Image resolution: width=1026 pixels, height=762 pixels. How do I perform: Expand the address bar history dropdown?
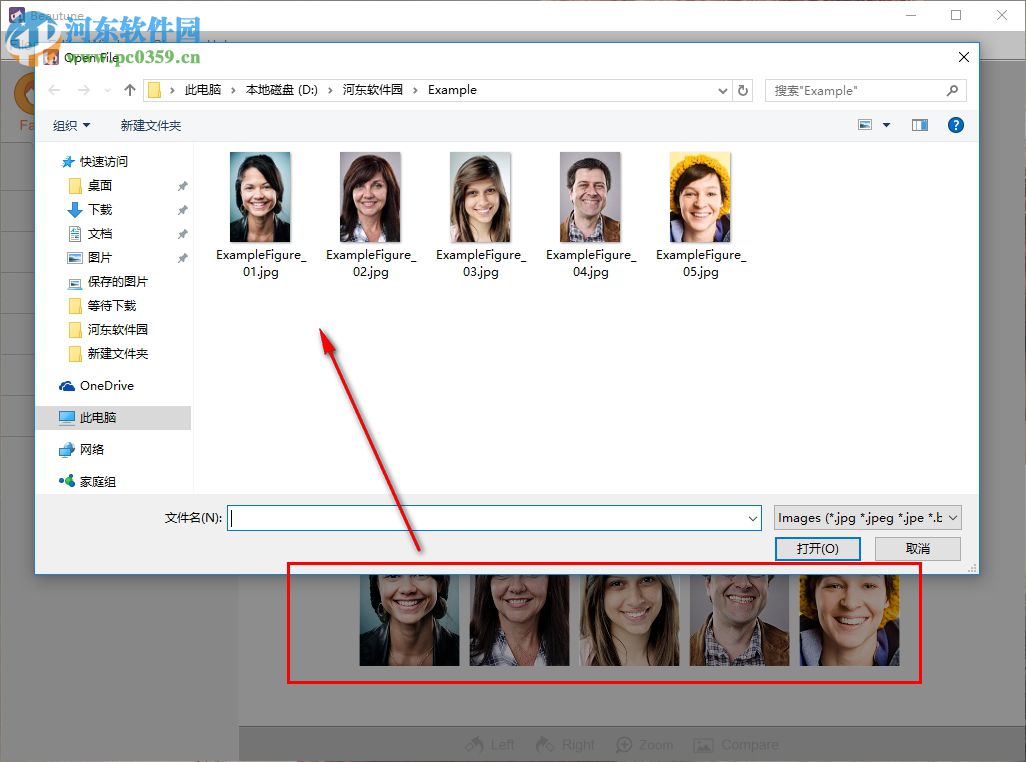click(x=722, y=90)
